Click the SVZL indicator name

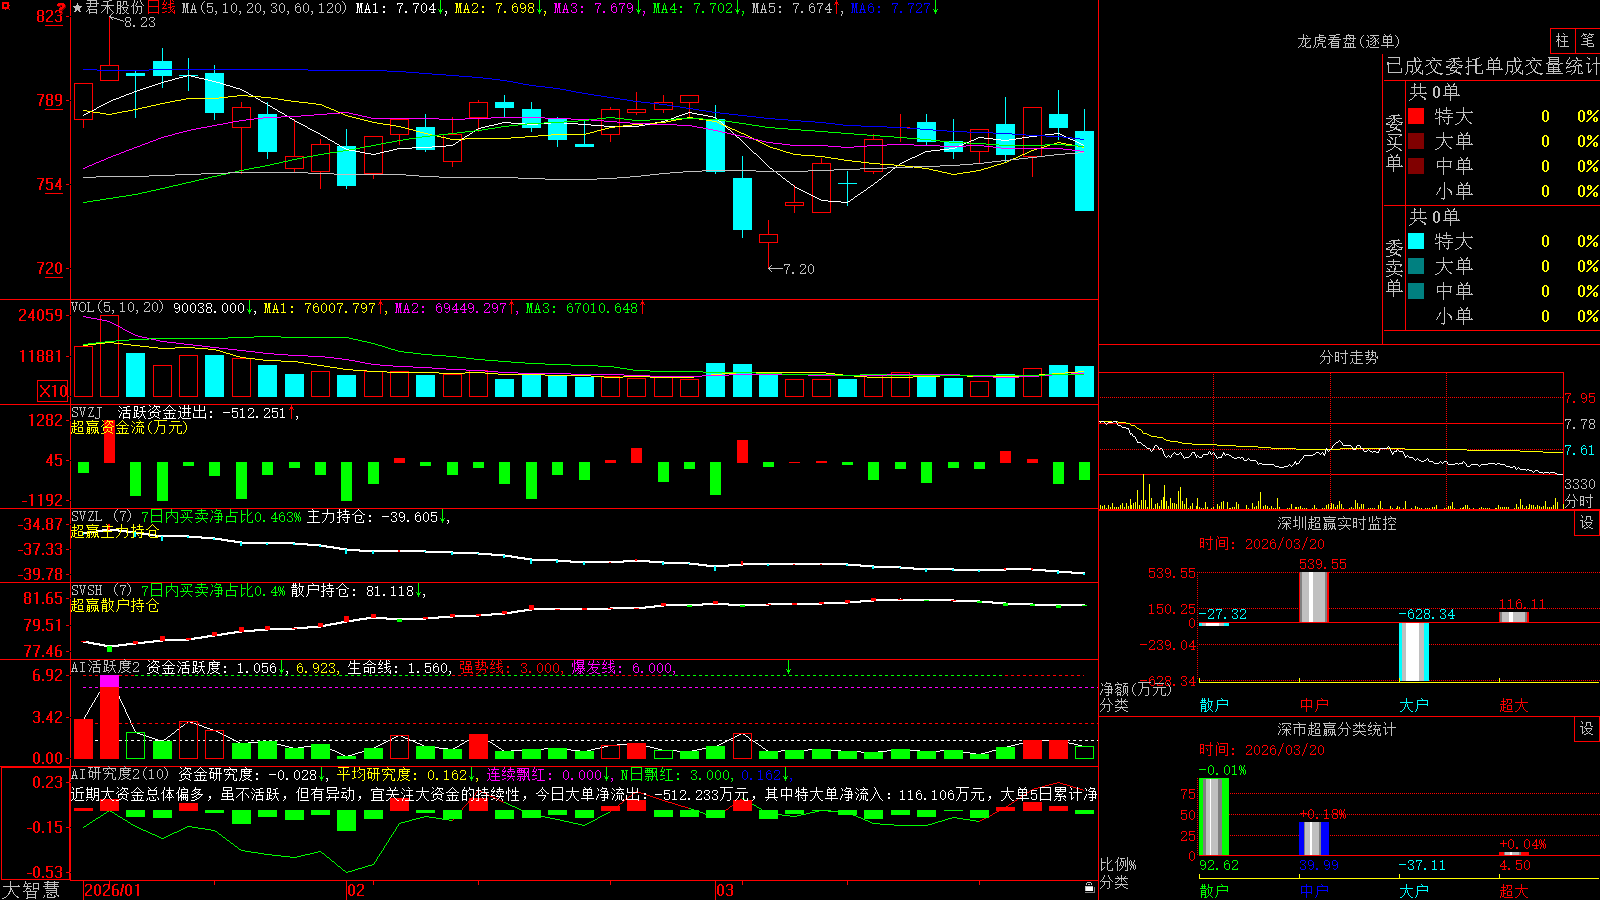87,517
